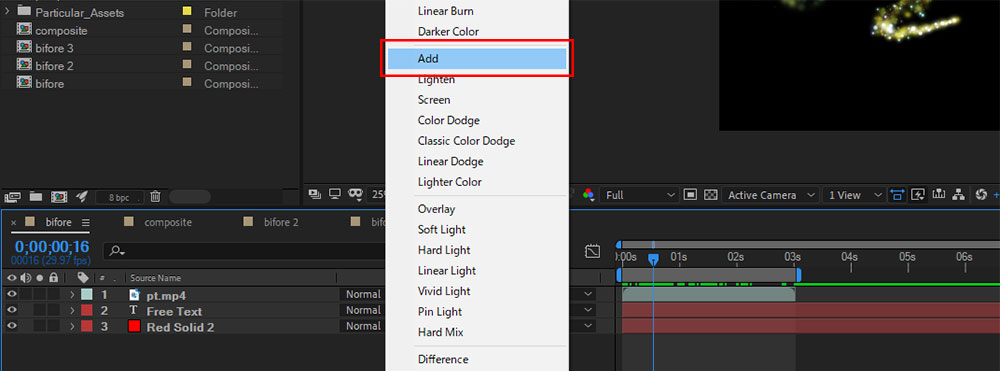The width and height of the screenshot is (1000, 371).
Task: Switch to the composite timeline tab
Action: 168,222
